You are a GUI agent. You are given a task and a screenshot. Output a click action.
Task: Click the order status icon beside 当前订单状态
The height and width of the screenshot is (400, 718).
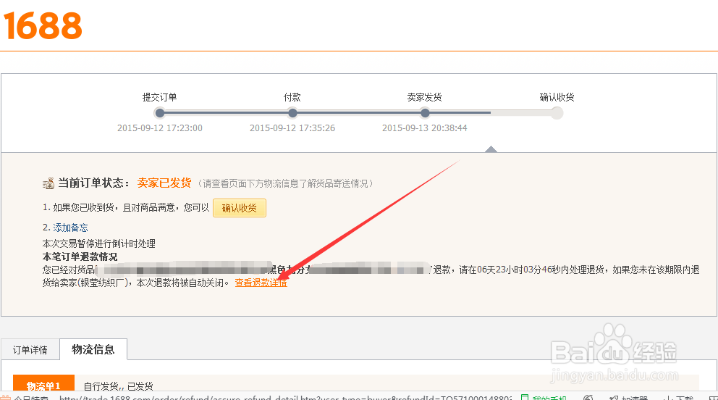pyautogui.click(x=49, y=184)
